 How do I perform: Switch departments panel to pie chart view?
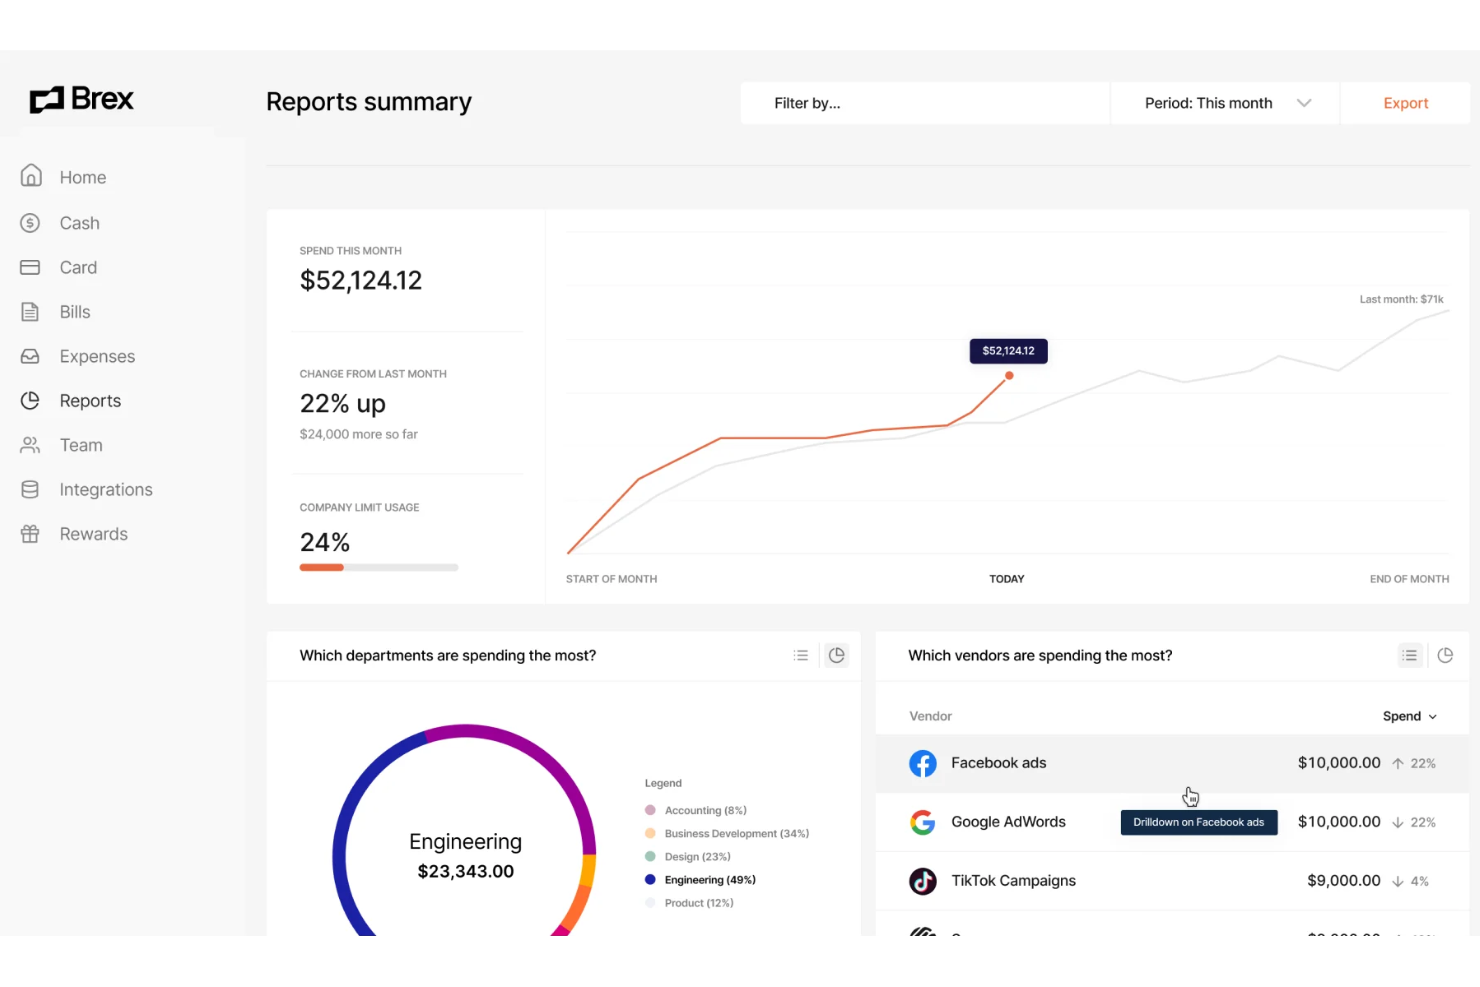pyautogui.click(x=837, y=655)
